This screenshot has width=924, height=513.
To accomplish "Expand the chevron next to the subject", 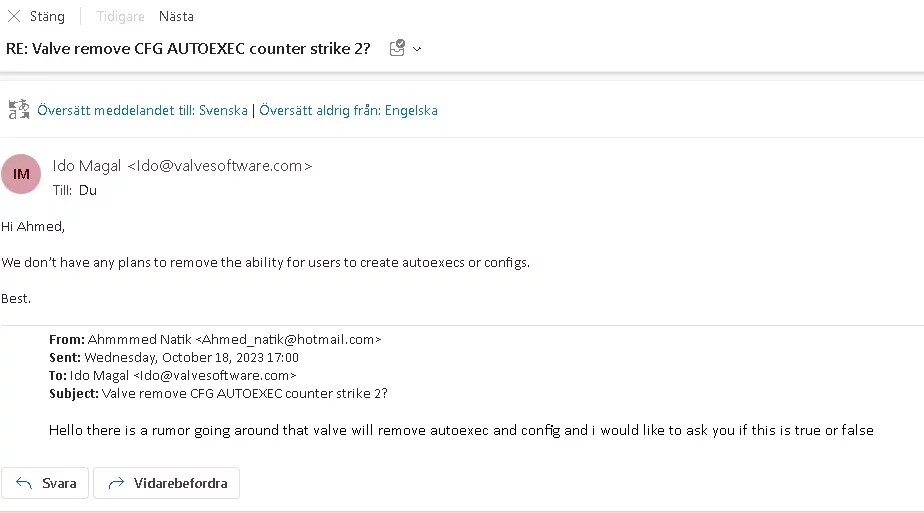I will point(417,48).
